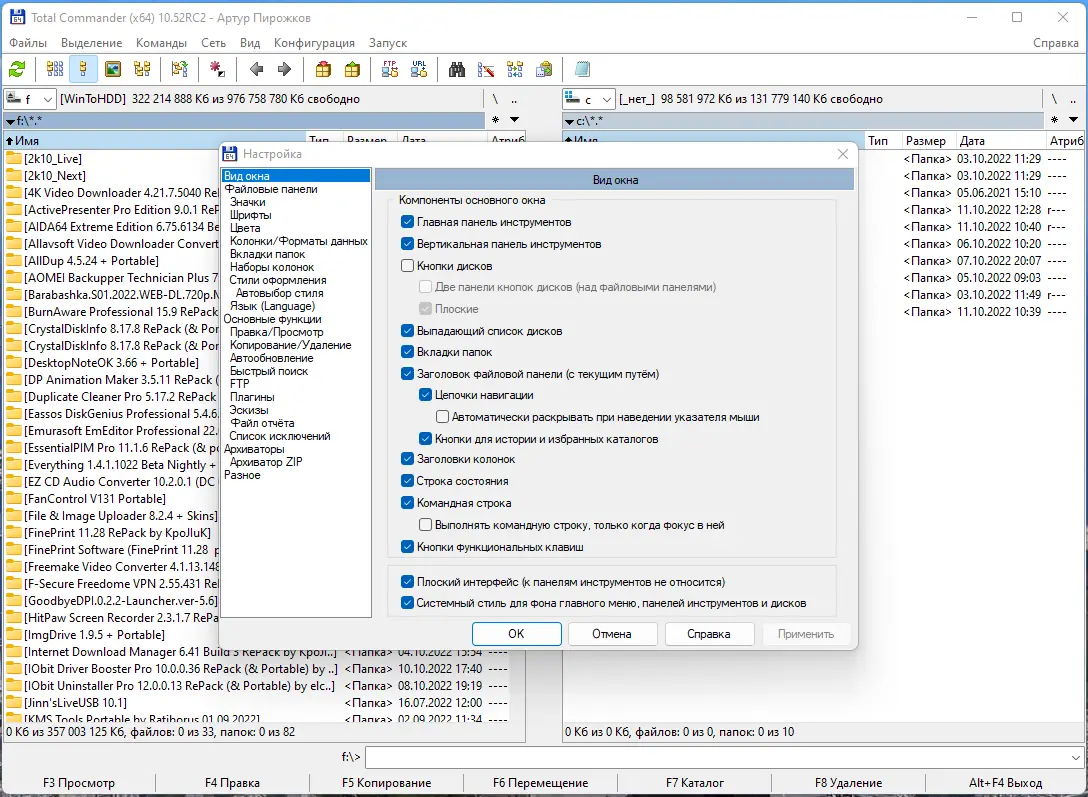The image size is (1088, 797).
Task: Enable Автоматически раскрывать при наведении указателя мыши
Action: click(442, 417)
